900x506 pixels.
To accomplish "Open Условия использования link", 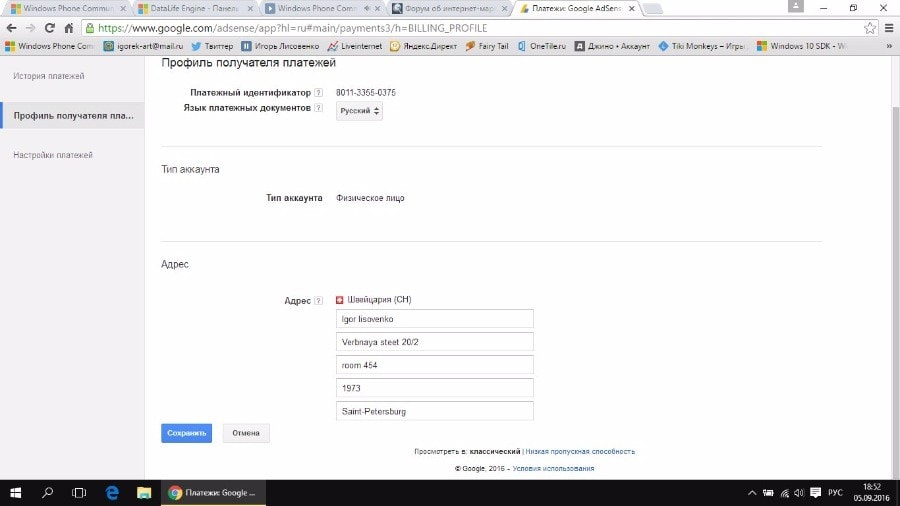I will pos(553,469).
